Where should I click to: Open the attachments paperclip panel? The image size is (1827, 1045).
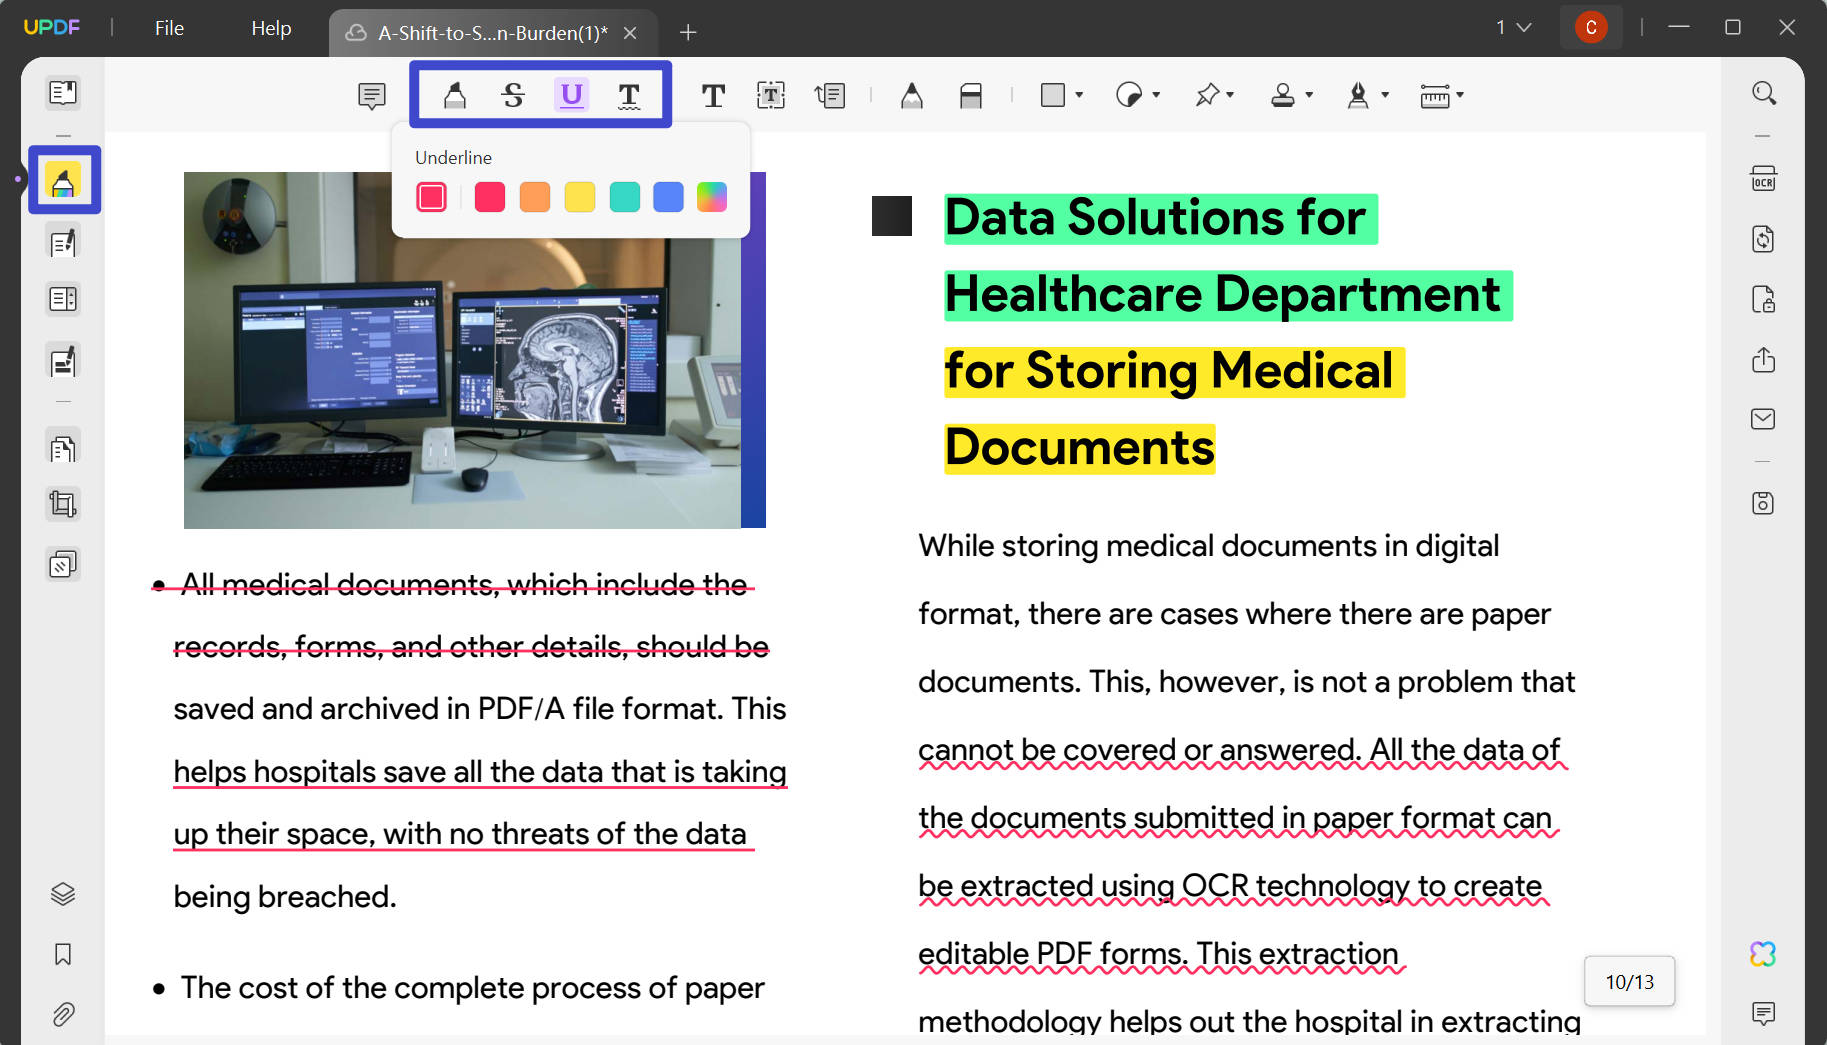click(x=62, y=1014)
